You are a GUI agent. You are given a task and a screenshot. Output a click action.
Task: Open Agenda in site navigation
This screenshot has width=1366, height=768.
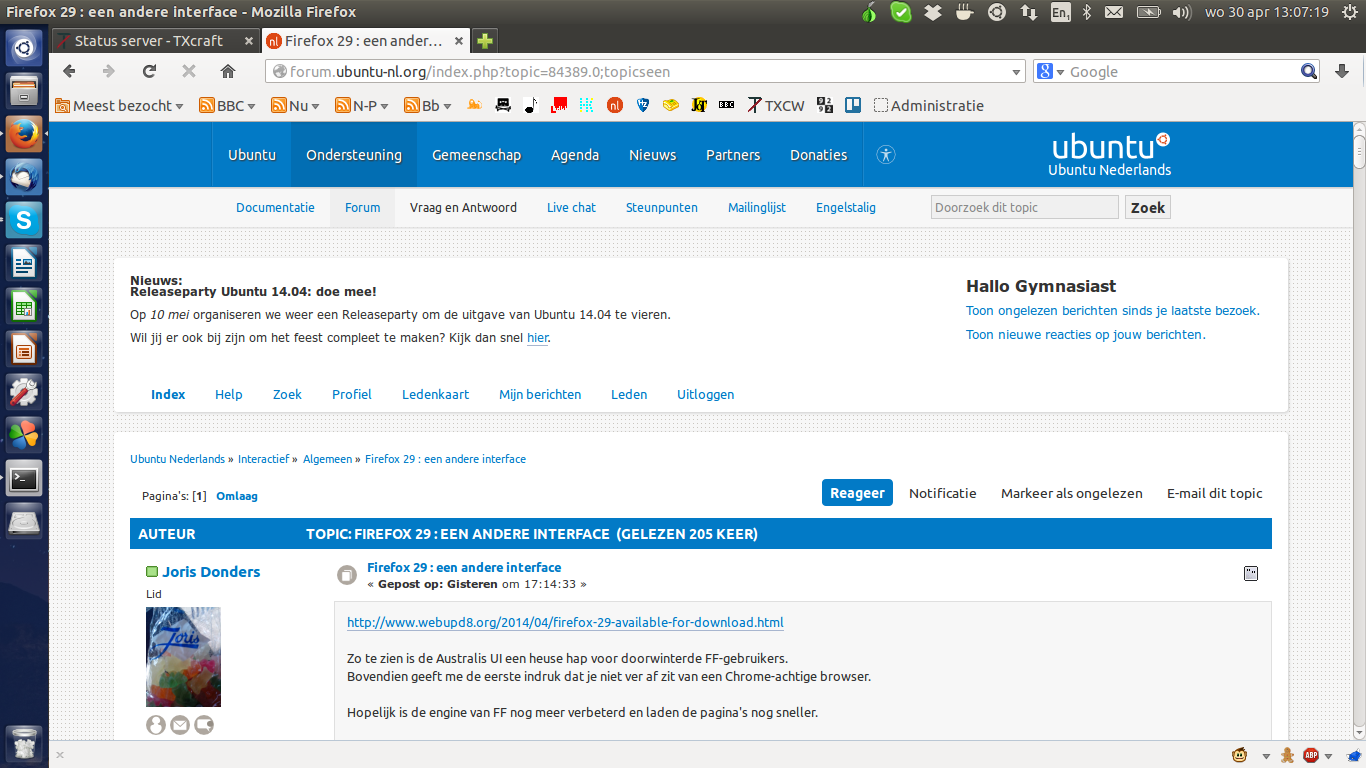click(575, 155)
